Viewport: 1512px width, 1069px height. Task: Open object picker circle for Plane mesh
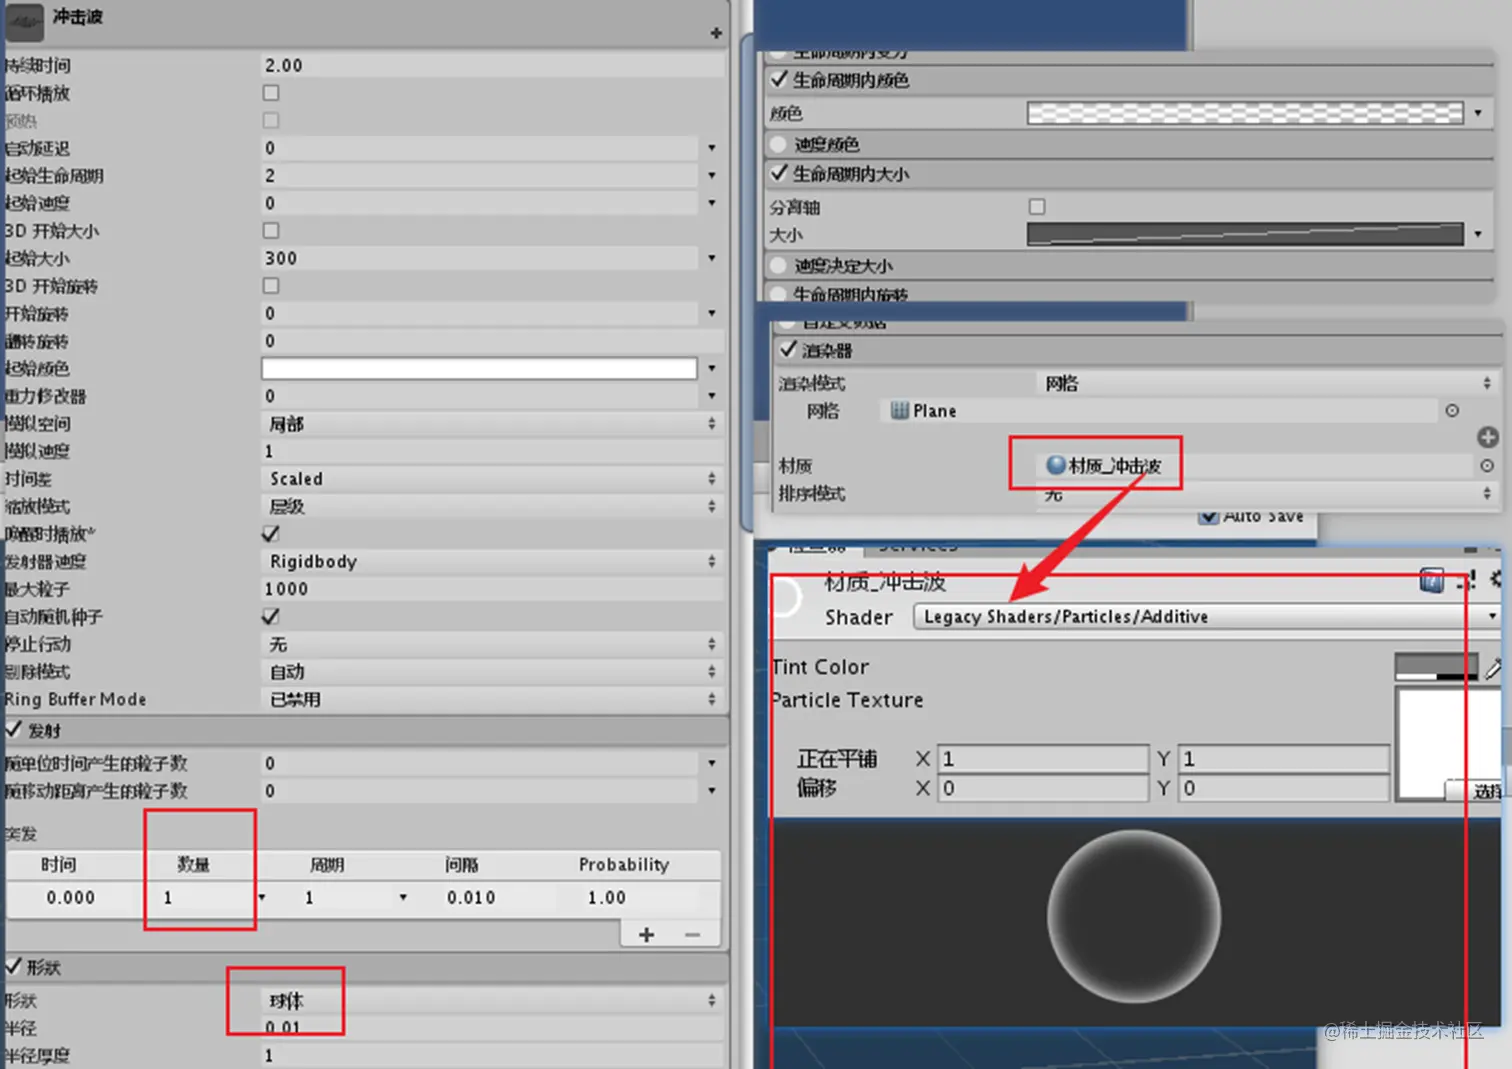(x=1452, y=410)
